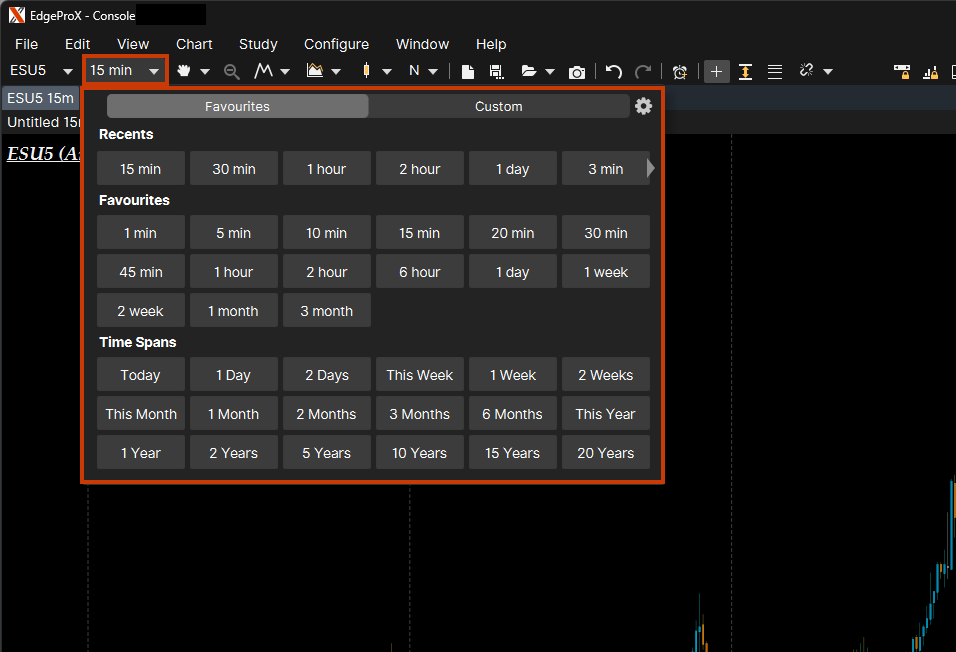Click the hand pan tool icon
This screenshot has width=956, height=652.
coord(184,71)
